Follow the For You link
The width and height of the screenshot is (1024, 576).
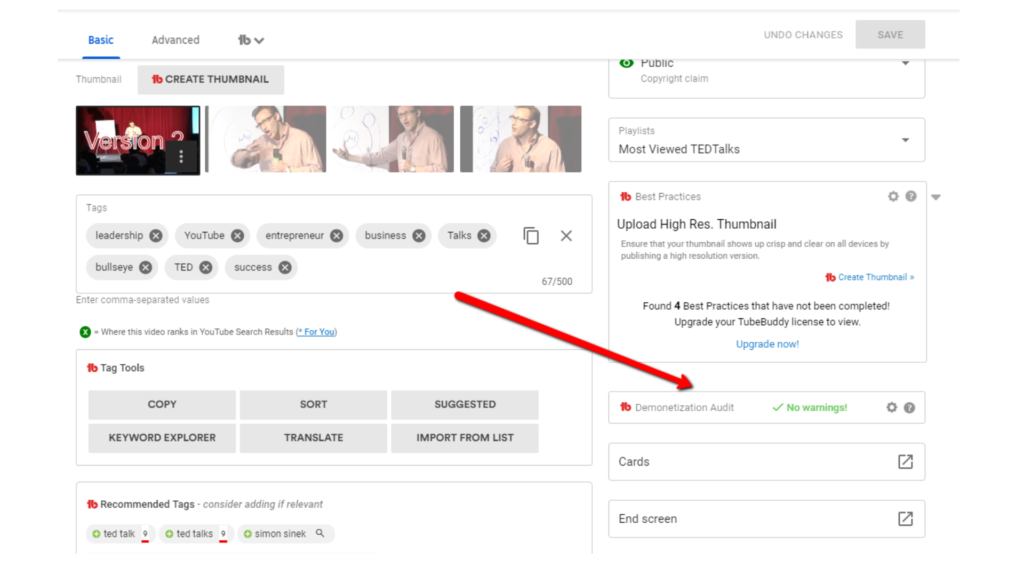click(317, 332)
